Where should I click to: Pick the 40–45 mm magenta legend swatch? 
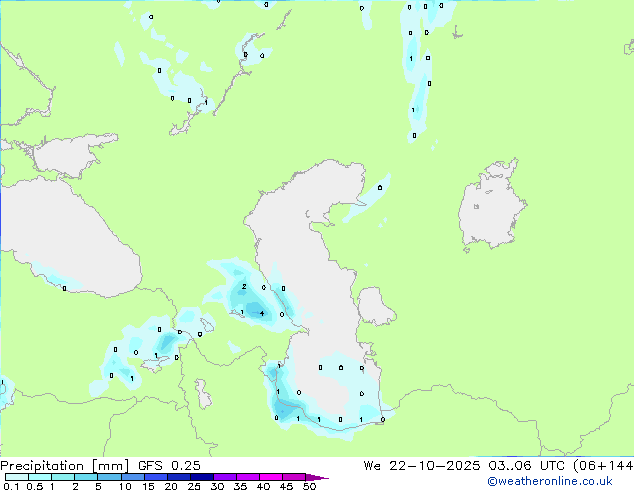[x=271, y=477]
